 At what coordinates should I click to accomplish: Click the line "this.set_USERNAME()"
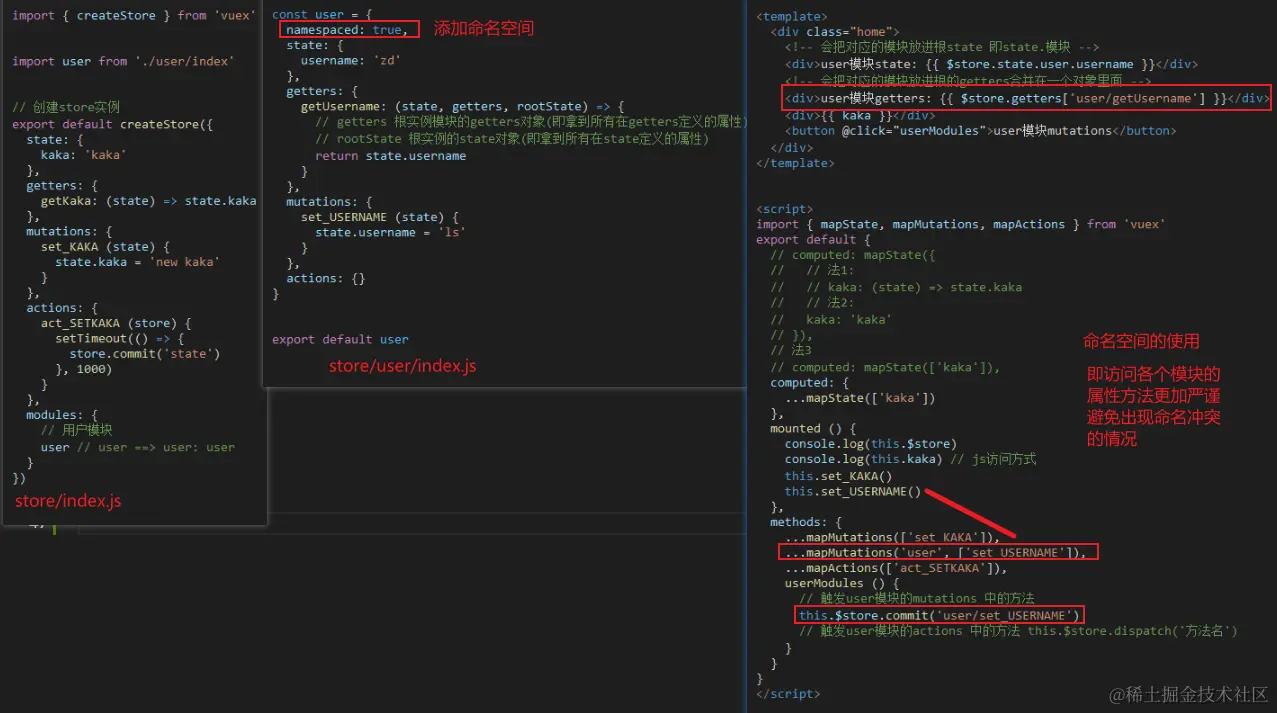(853, 491)
